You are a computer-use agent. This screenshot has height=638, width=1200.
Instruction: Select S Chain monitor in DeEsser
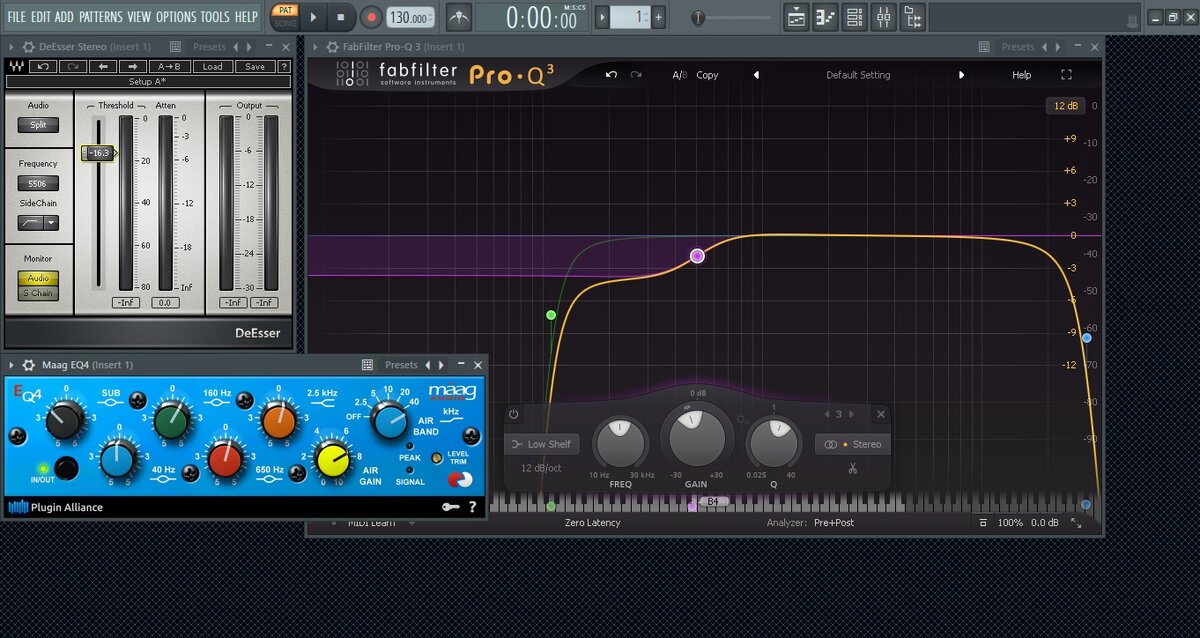38,293
